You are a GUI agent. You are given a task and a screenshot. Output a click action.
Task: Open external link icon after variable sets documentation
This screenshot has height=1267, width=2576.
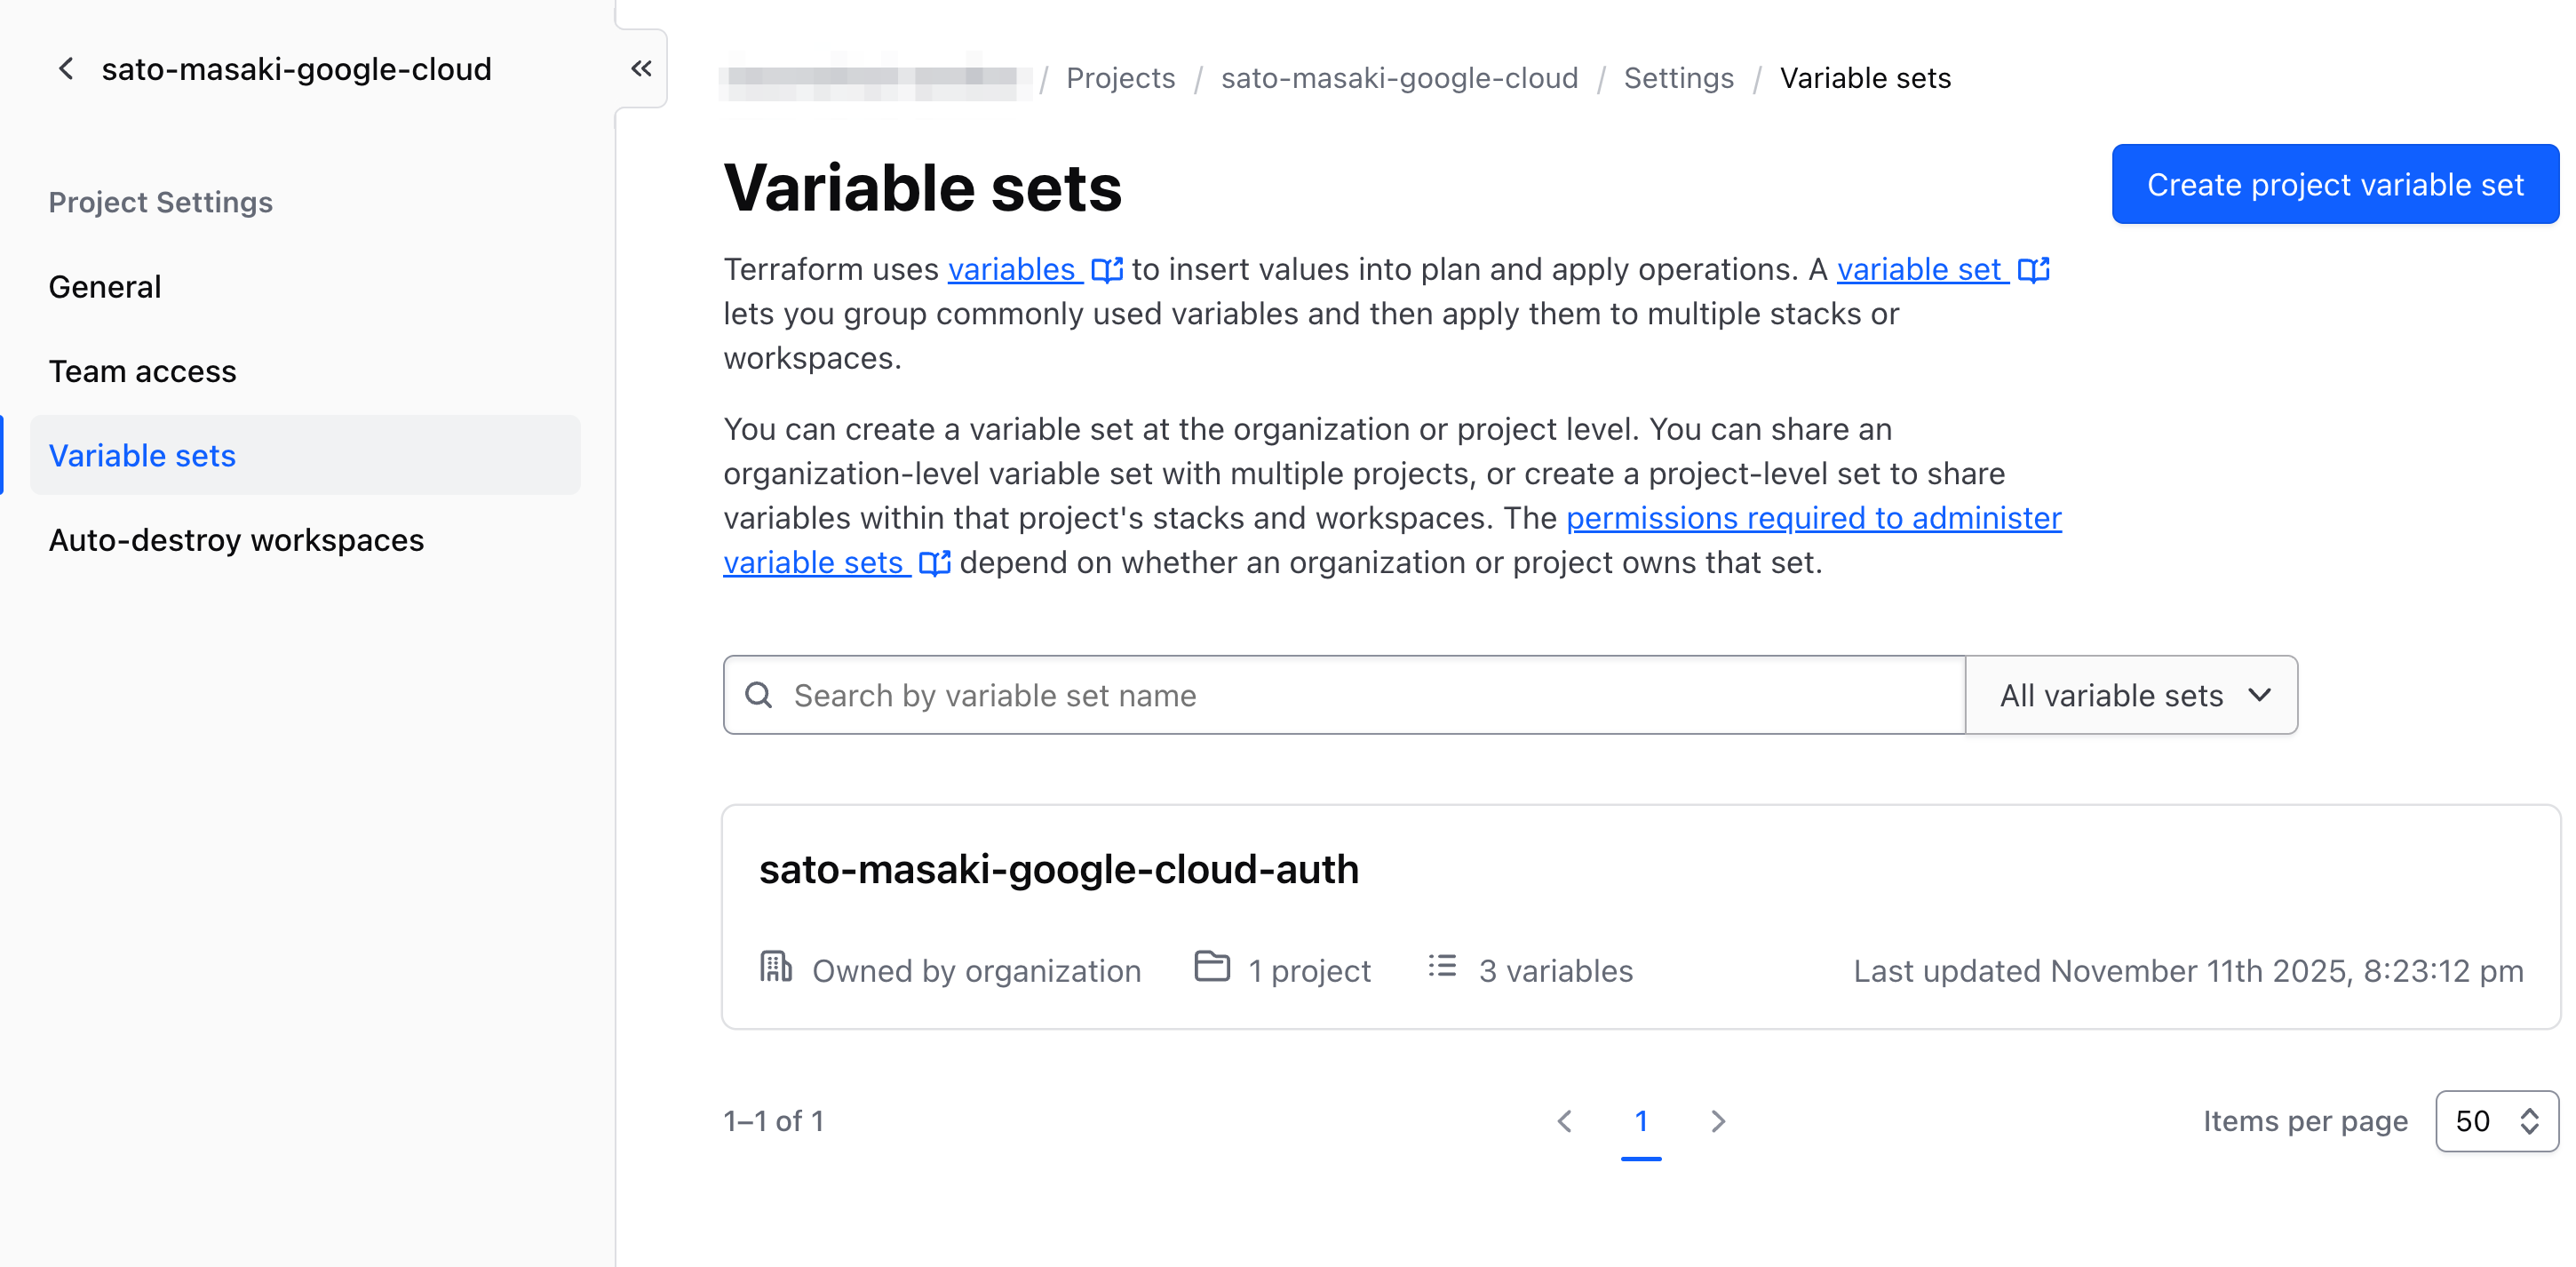[934, 563]
